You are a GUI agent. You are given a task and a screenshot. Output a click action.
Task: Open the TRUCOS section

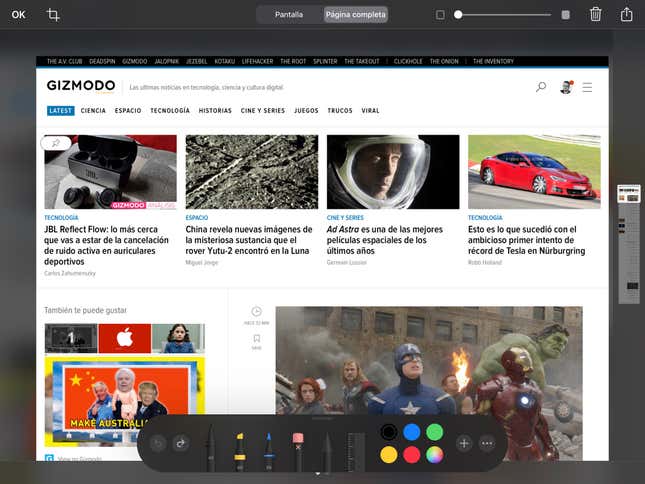340,111
